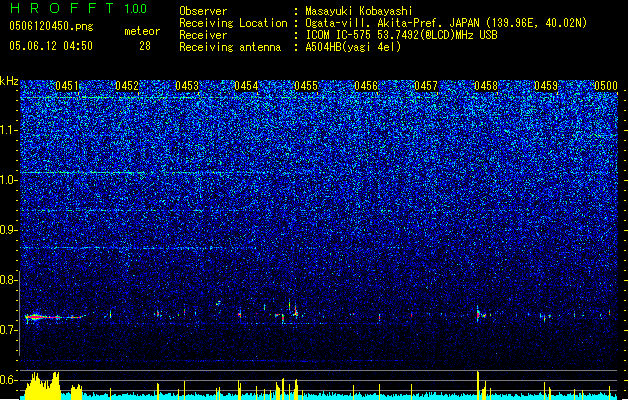Click the long red meteor echo near 0451
The height and width of the screenshot is (400, 629).
[55, 317]
